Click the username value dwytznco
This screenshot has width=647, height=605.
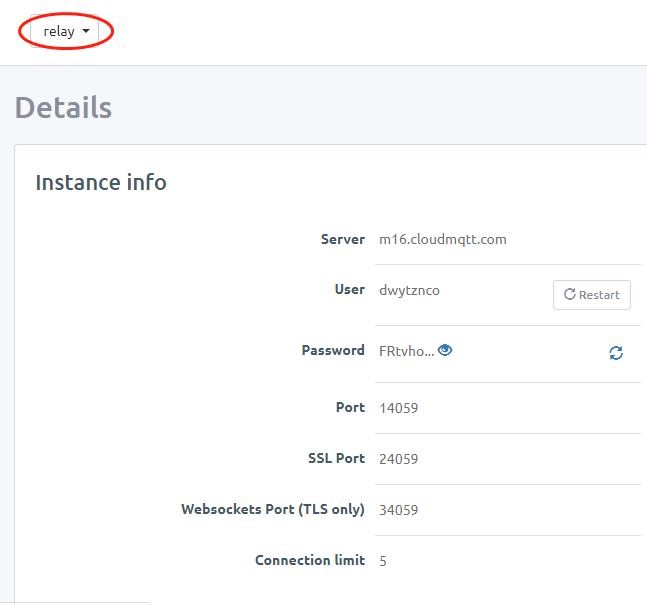click(x=409, y=290)
